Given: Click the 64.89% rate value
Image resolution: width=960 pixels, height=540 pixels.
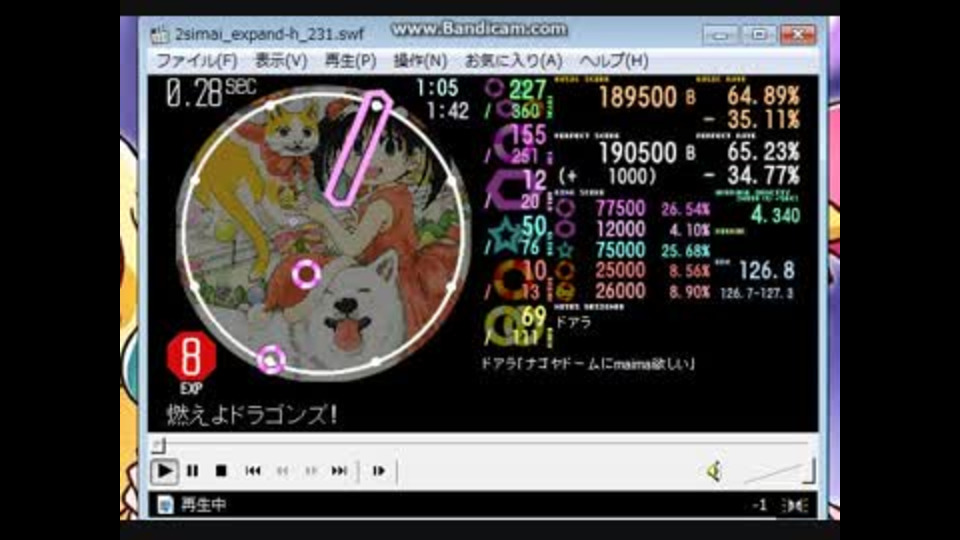Looking at the screenshot, I should (763, 96).
